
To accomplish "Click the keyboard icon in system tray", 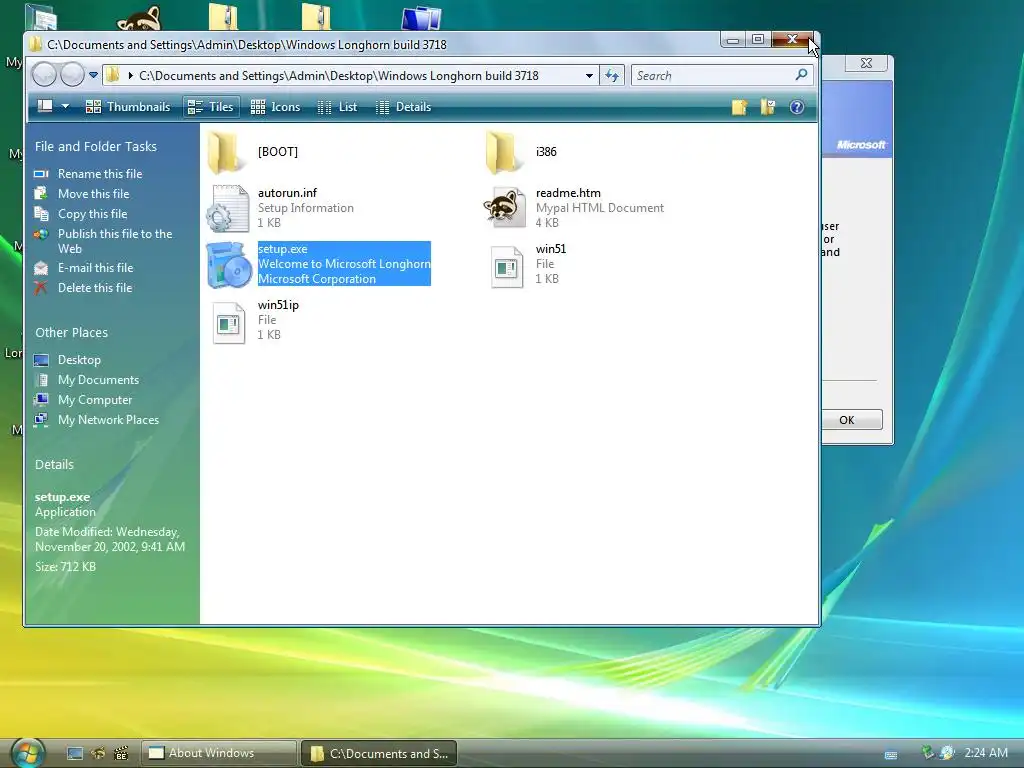I will click(x=891, y=754).
